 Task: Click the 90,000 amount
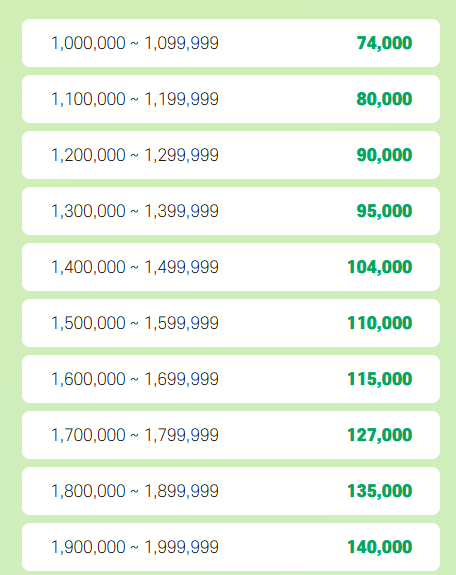pos(384,155)
